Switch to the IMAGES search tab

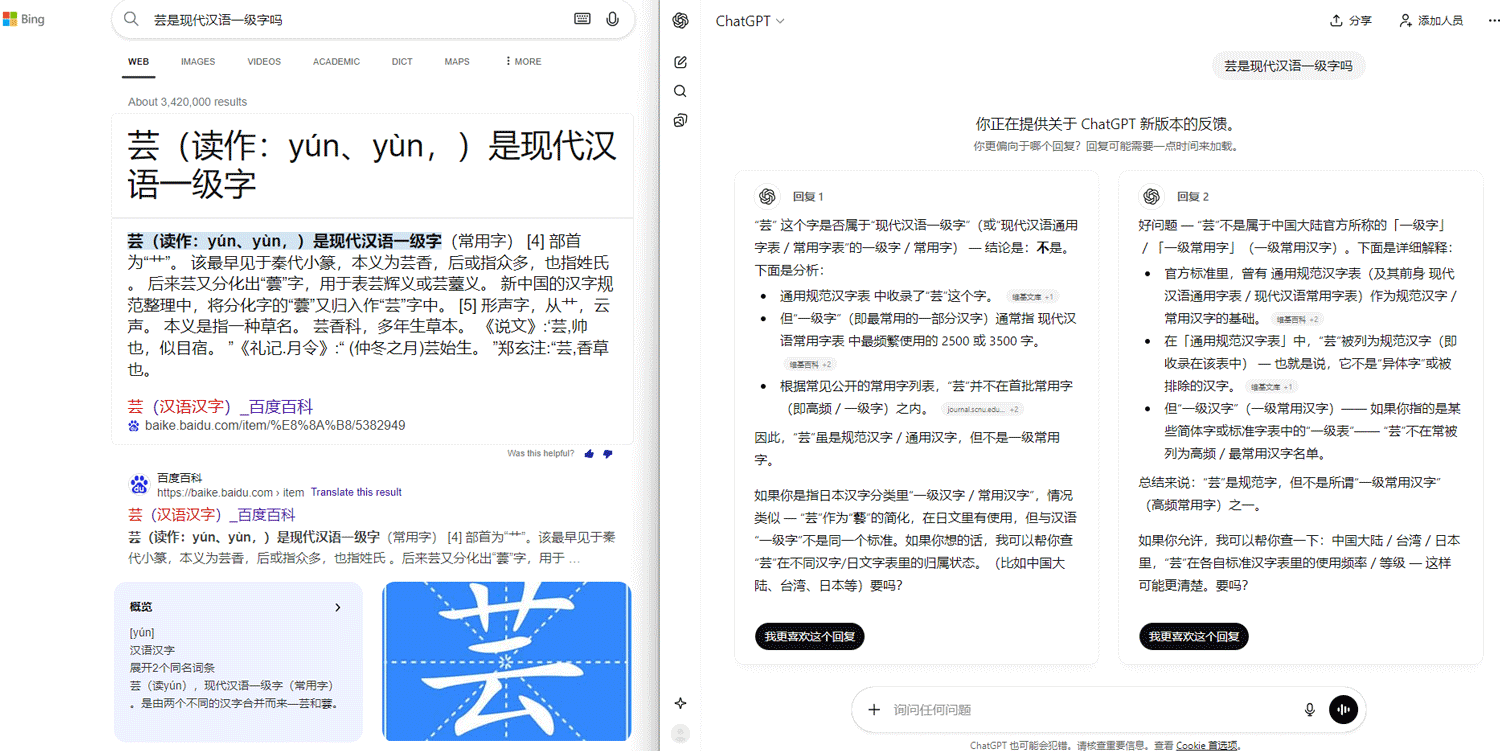click(x=198, y=62)
